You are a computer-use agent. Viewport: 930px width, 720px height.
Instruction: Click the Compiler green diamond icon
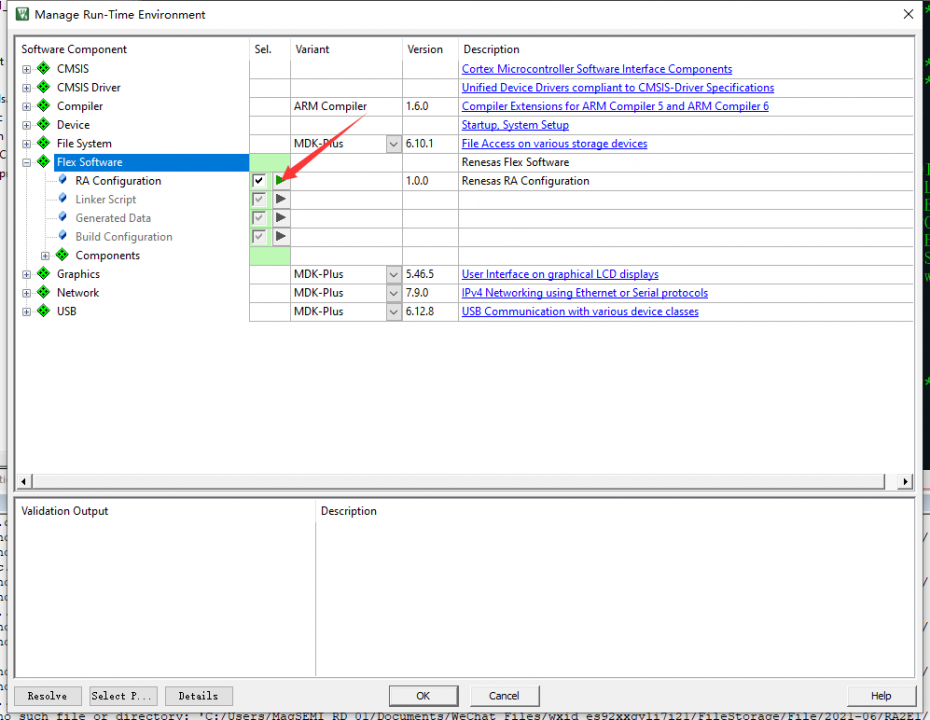click(x=43, y=106)
